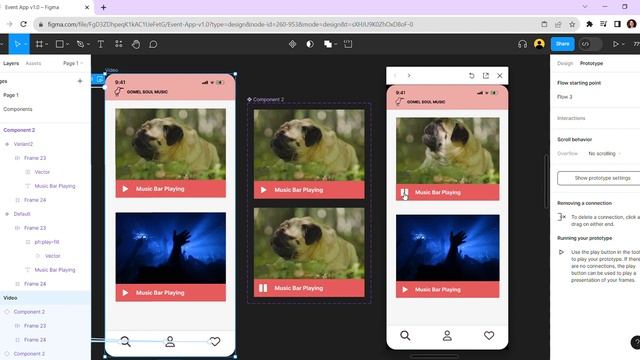Click the browser address bar URL
640x360 pixels.
coord(230,24)
